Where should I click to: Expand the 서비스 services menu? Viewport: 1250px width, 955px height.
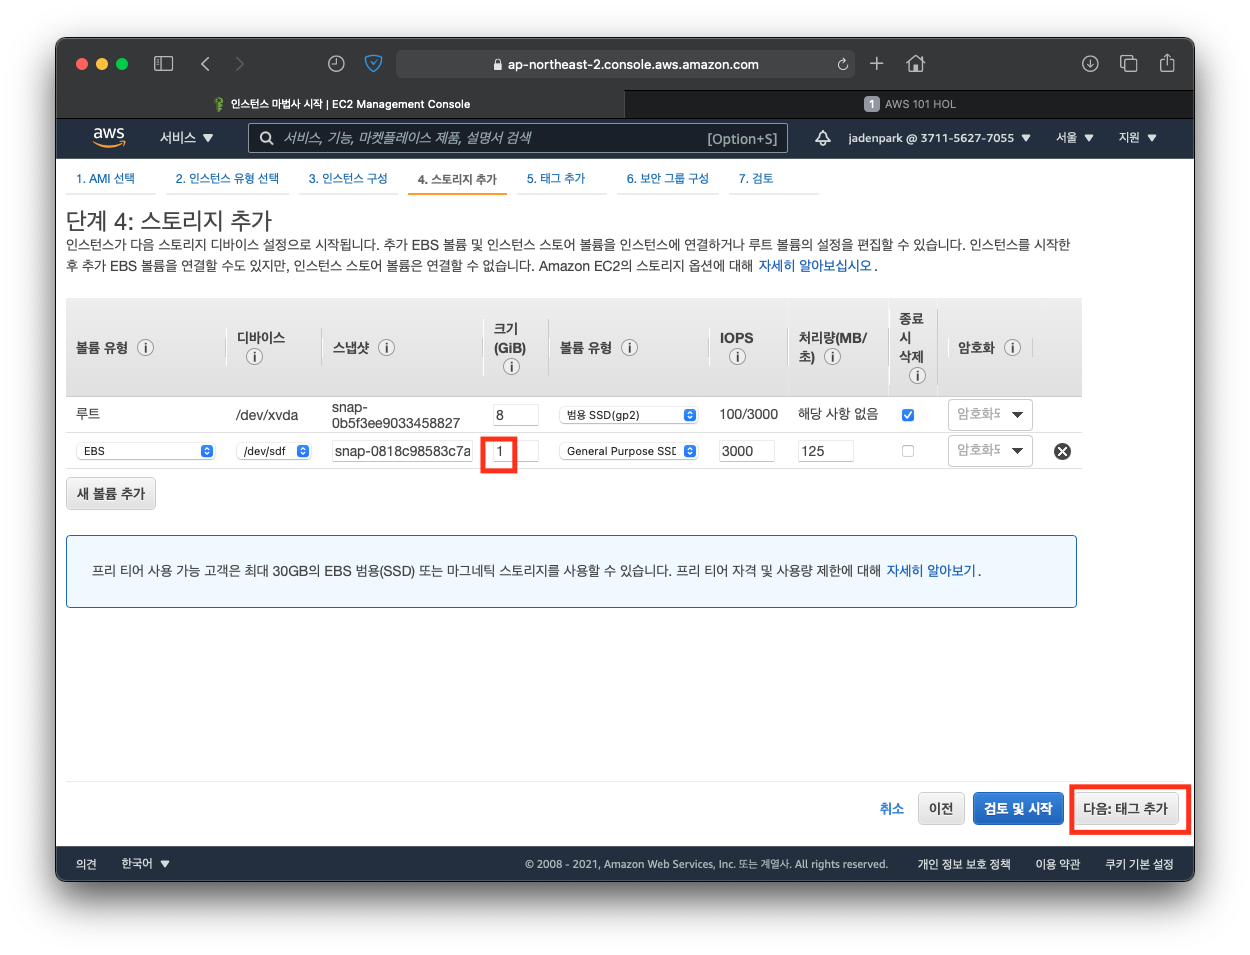click(186, 138)
